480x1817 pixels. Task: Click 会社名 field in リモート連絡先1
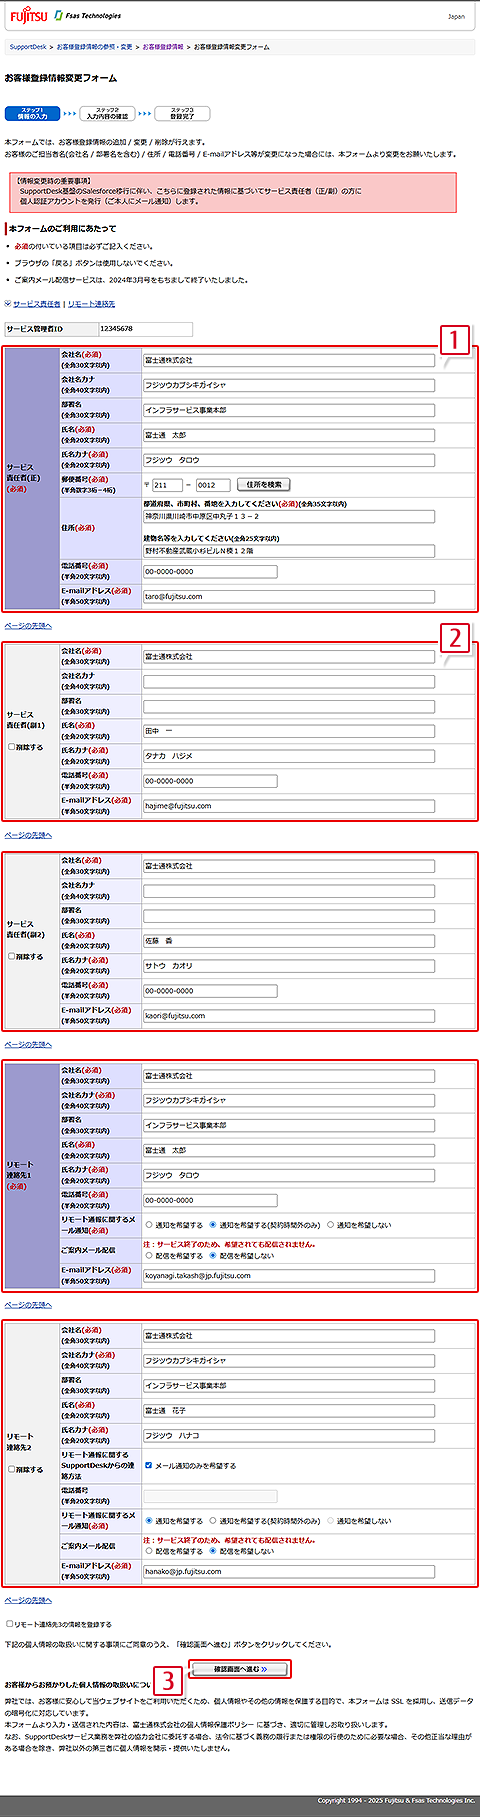point(289,1076)
